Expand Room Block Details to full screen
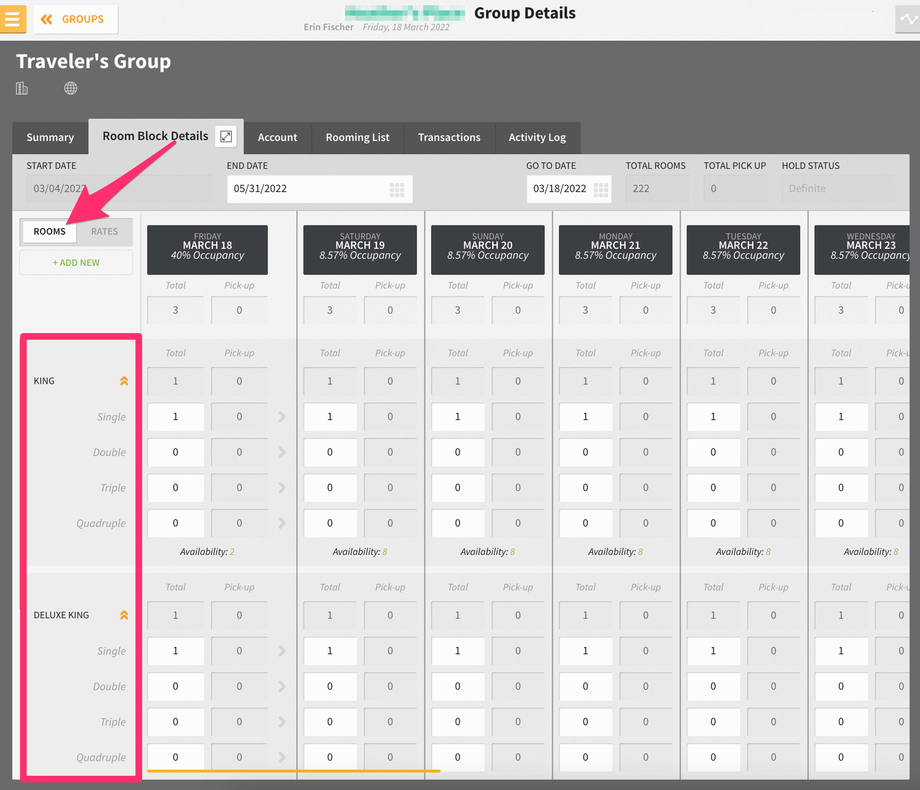The image size is (920, 790). 226,136
